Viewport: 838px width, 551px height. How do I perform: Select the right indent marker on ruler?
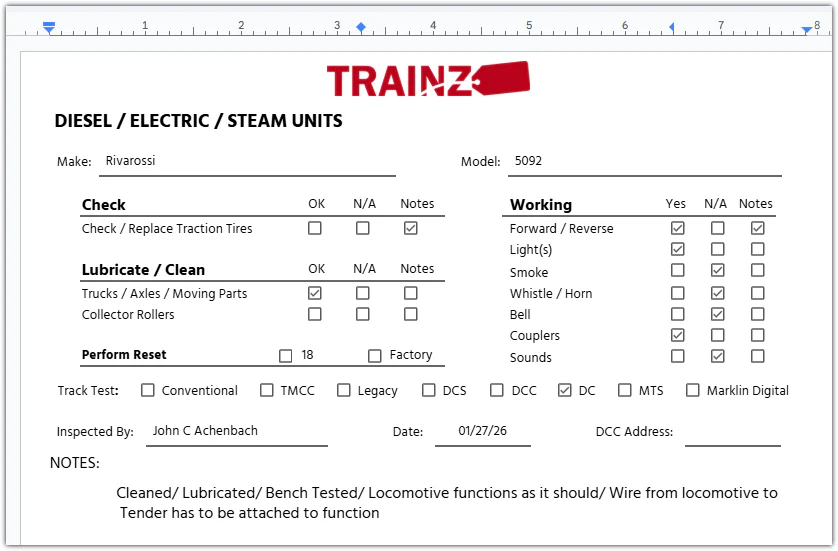[x=807, y=30]
